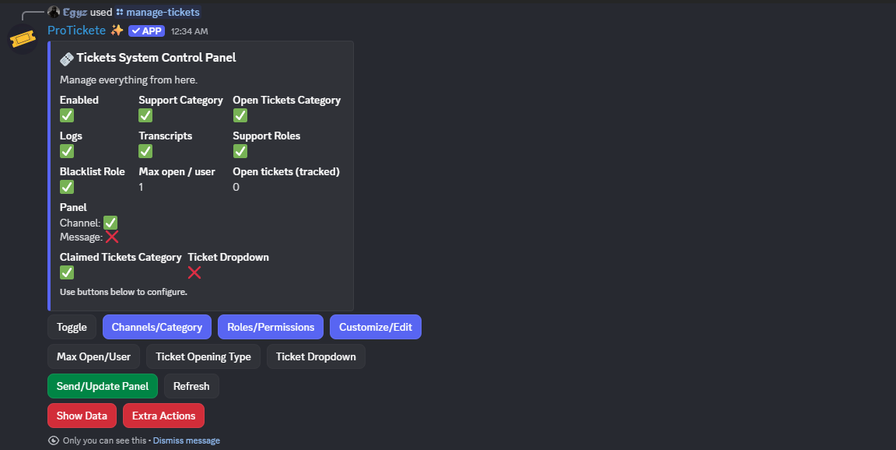Click the ticket emoji in panel title
The width and height of the screenshot is (896, 450).
pos(67,58)
